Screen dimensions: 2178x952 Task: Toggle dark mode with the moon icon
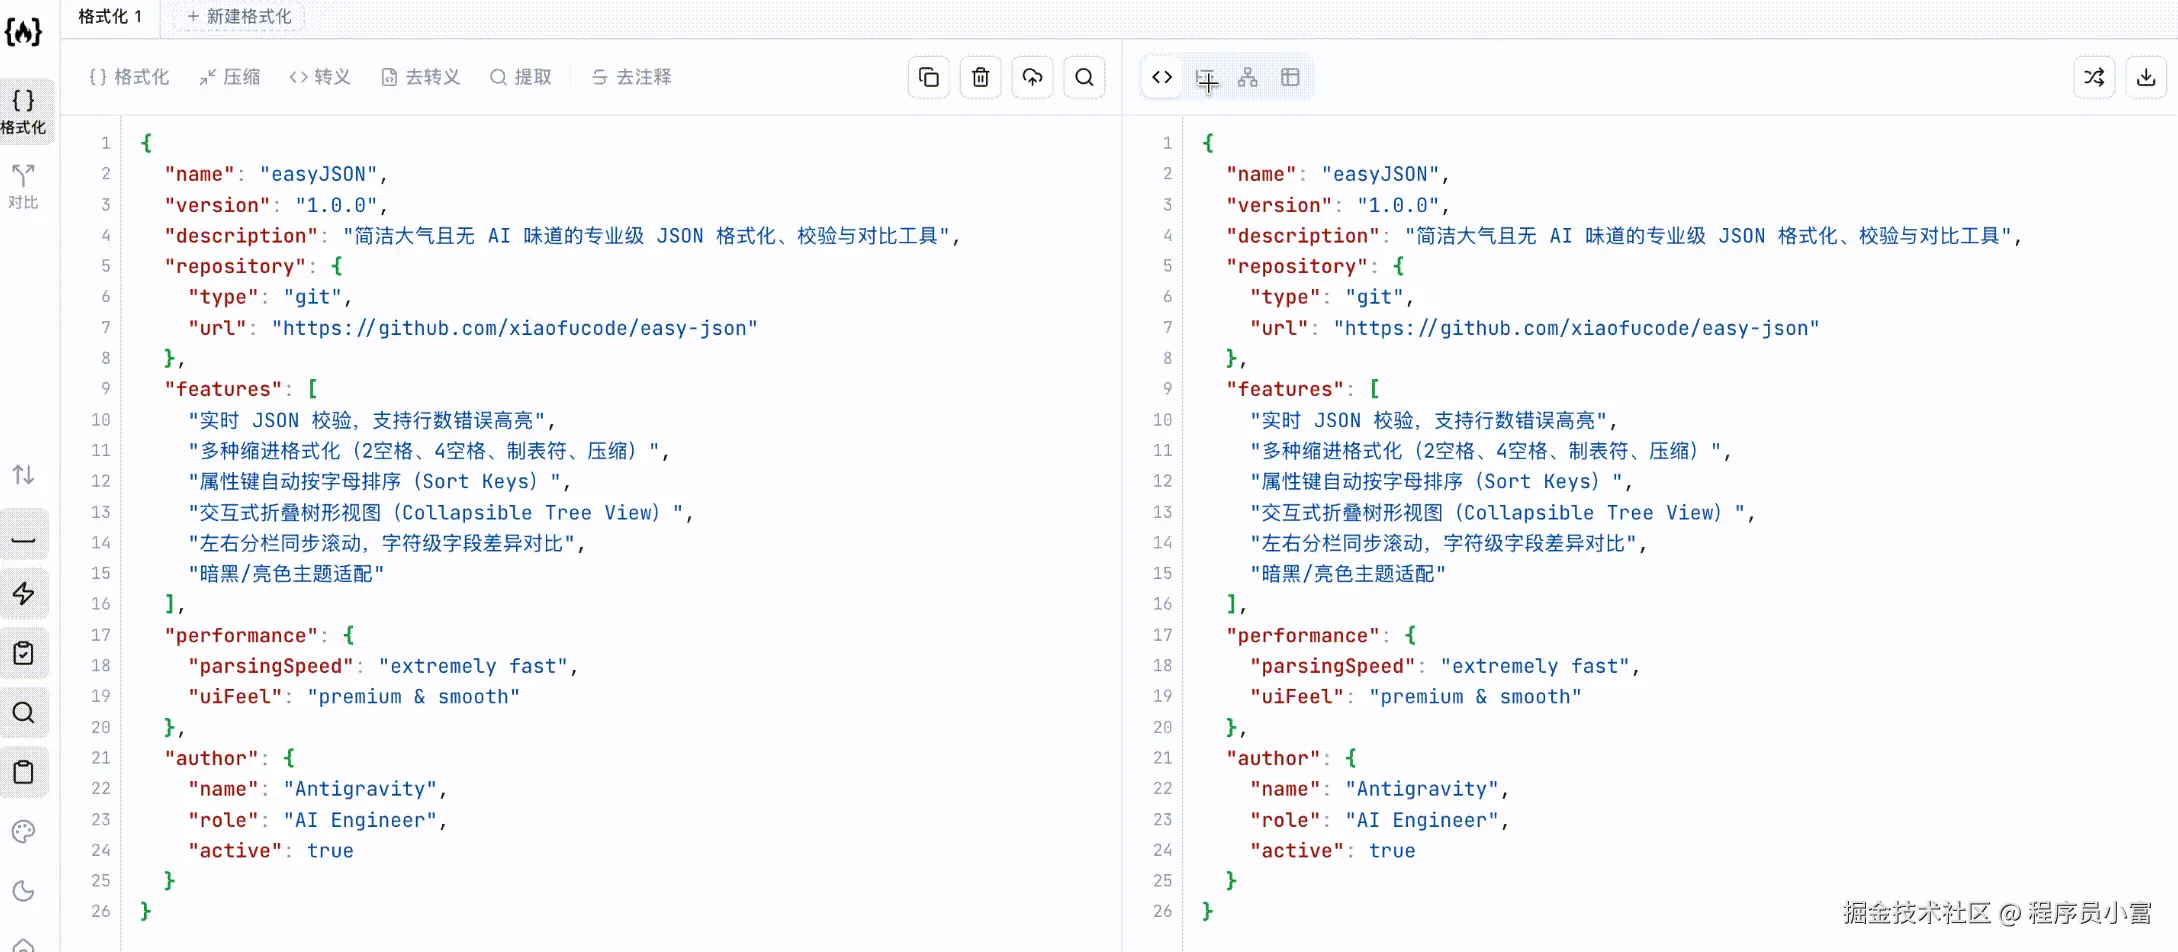point(23,891)
